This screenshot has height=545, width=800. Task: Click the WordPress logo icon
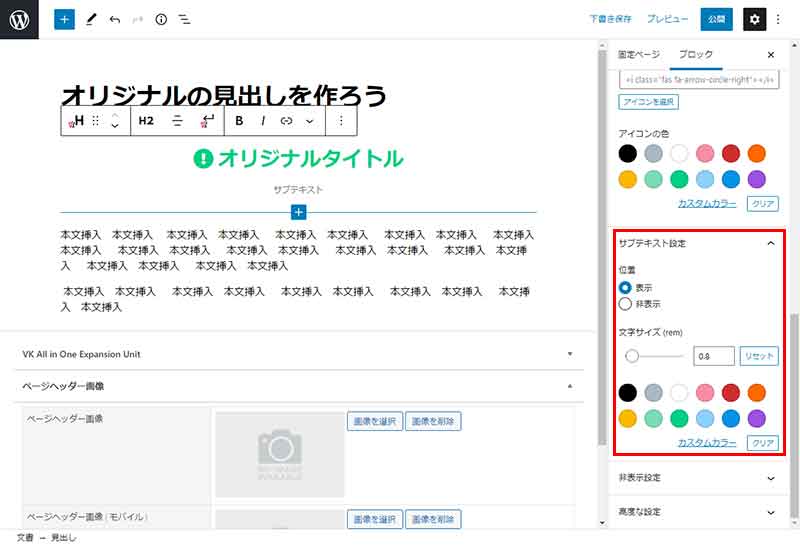point(19,19)
